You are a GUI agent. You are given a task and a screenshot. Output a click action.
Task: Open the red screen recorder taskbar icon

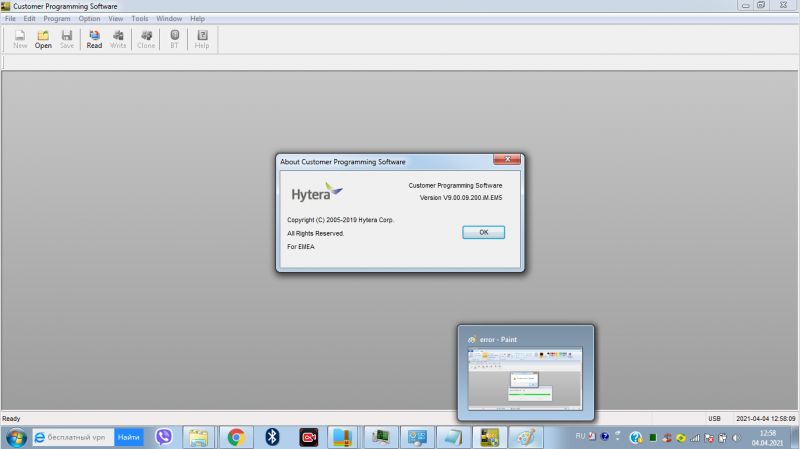click(309, 437)
